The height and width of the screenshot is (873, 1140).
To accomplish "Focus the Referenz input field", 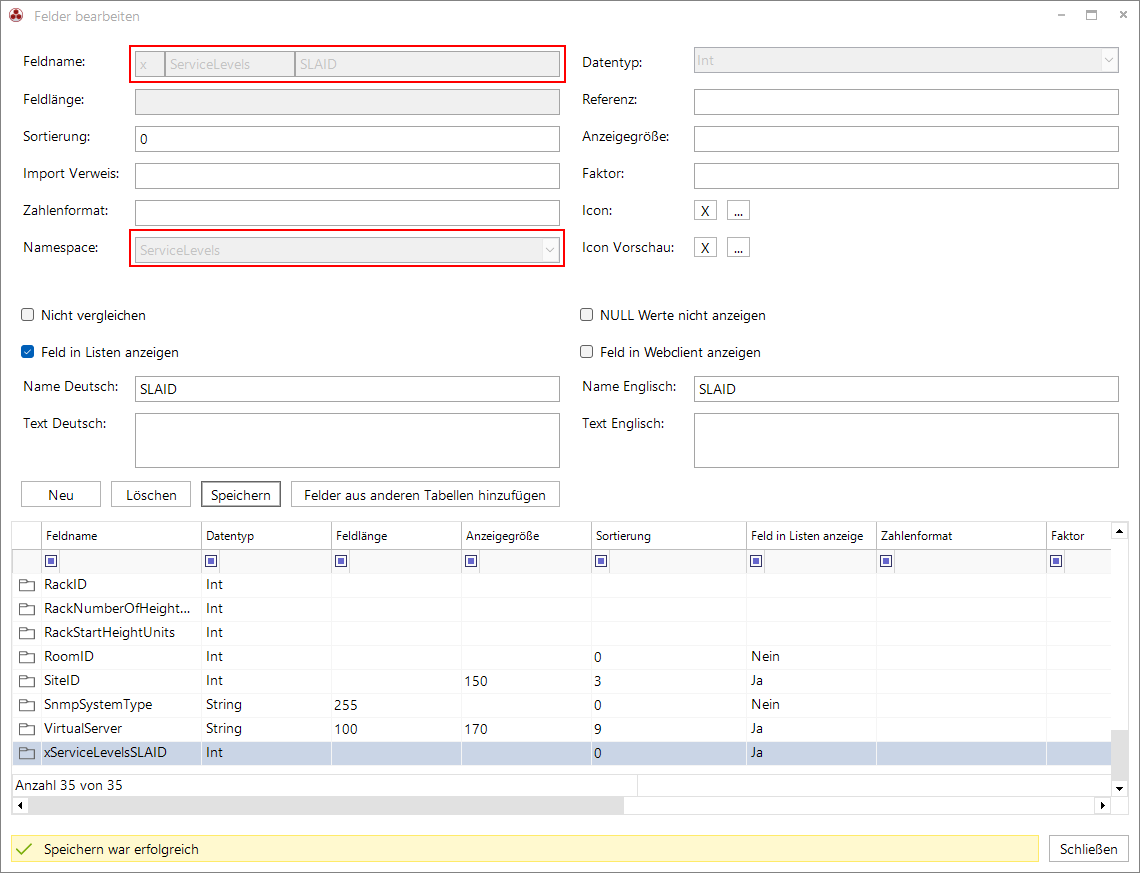I will 906,102.
